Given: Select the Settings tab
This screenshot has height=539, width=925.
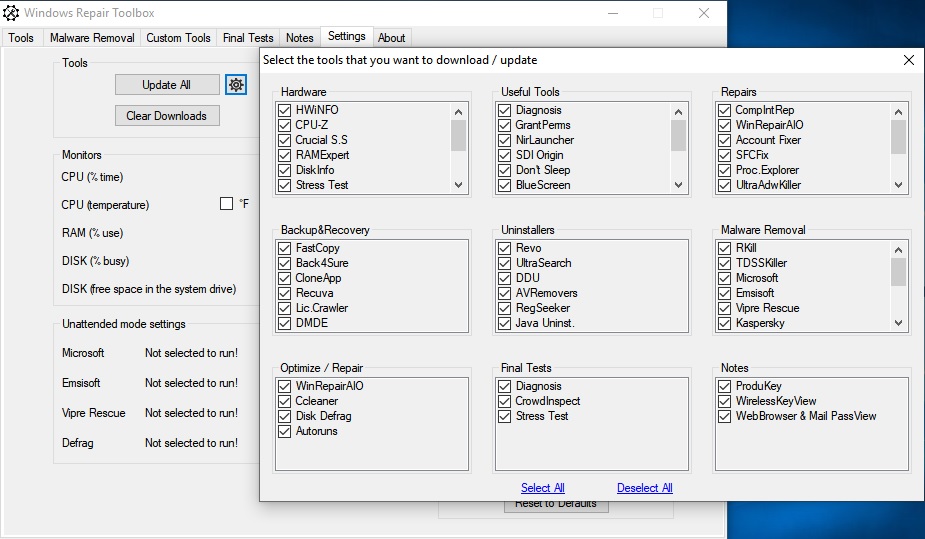Looking at the screenshot, I should (x=347, y=37).
